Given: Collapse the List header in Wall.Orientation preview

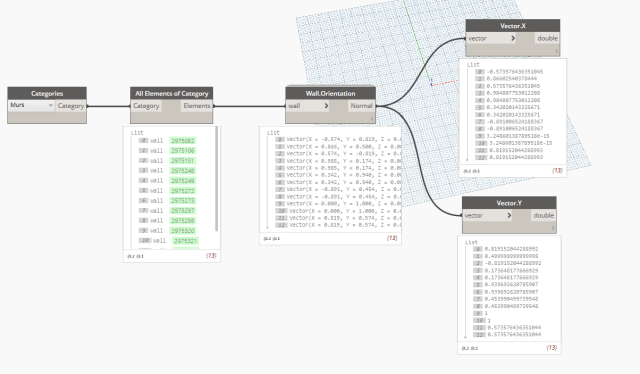Looking at the screenshot, I should pyautogui.click(x=273, y=133).
